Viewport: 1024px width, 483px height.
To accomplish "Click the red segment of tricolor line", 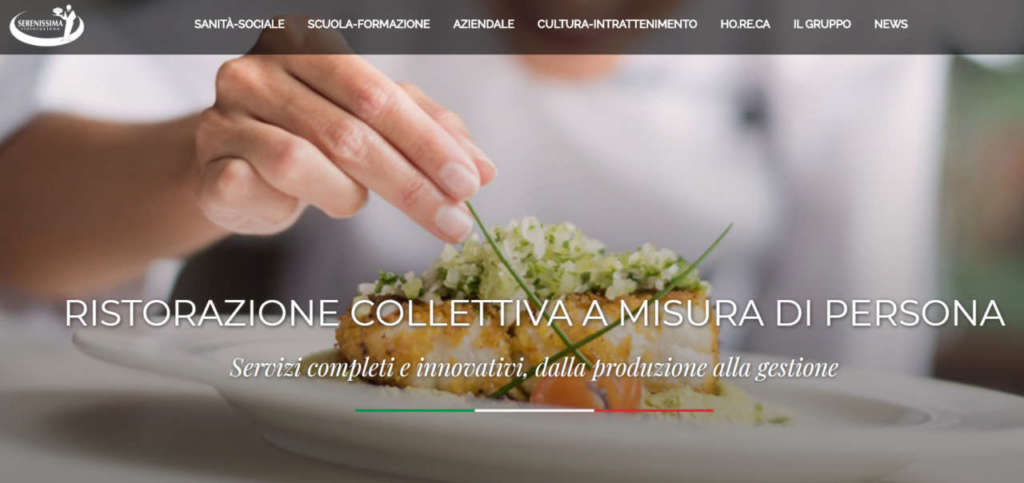I will pyautogui.click(x=654, y=411).
